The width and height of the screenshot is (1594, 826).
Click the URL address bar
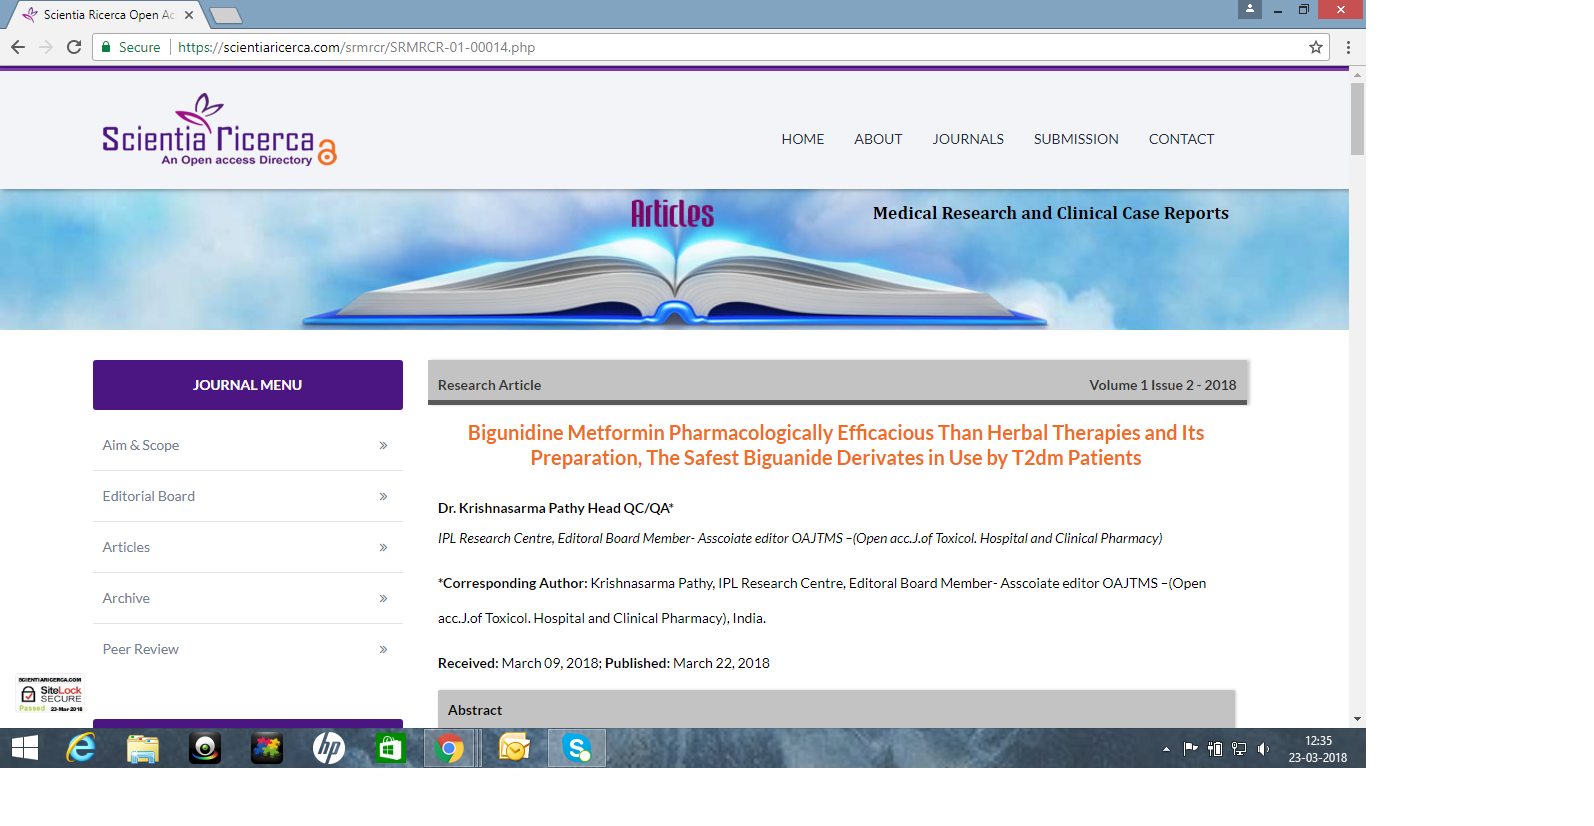pos(700,47)
